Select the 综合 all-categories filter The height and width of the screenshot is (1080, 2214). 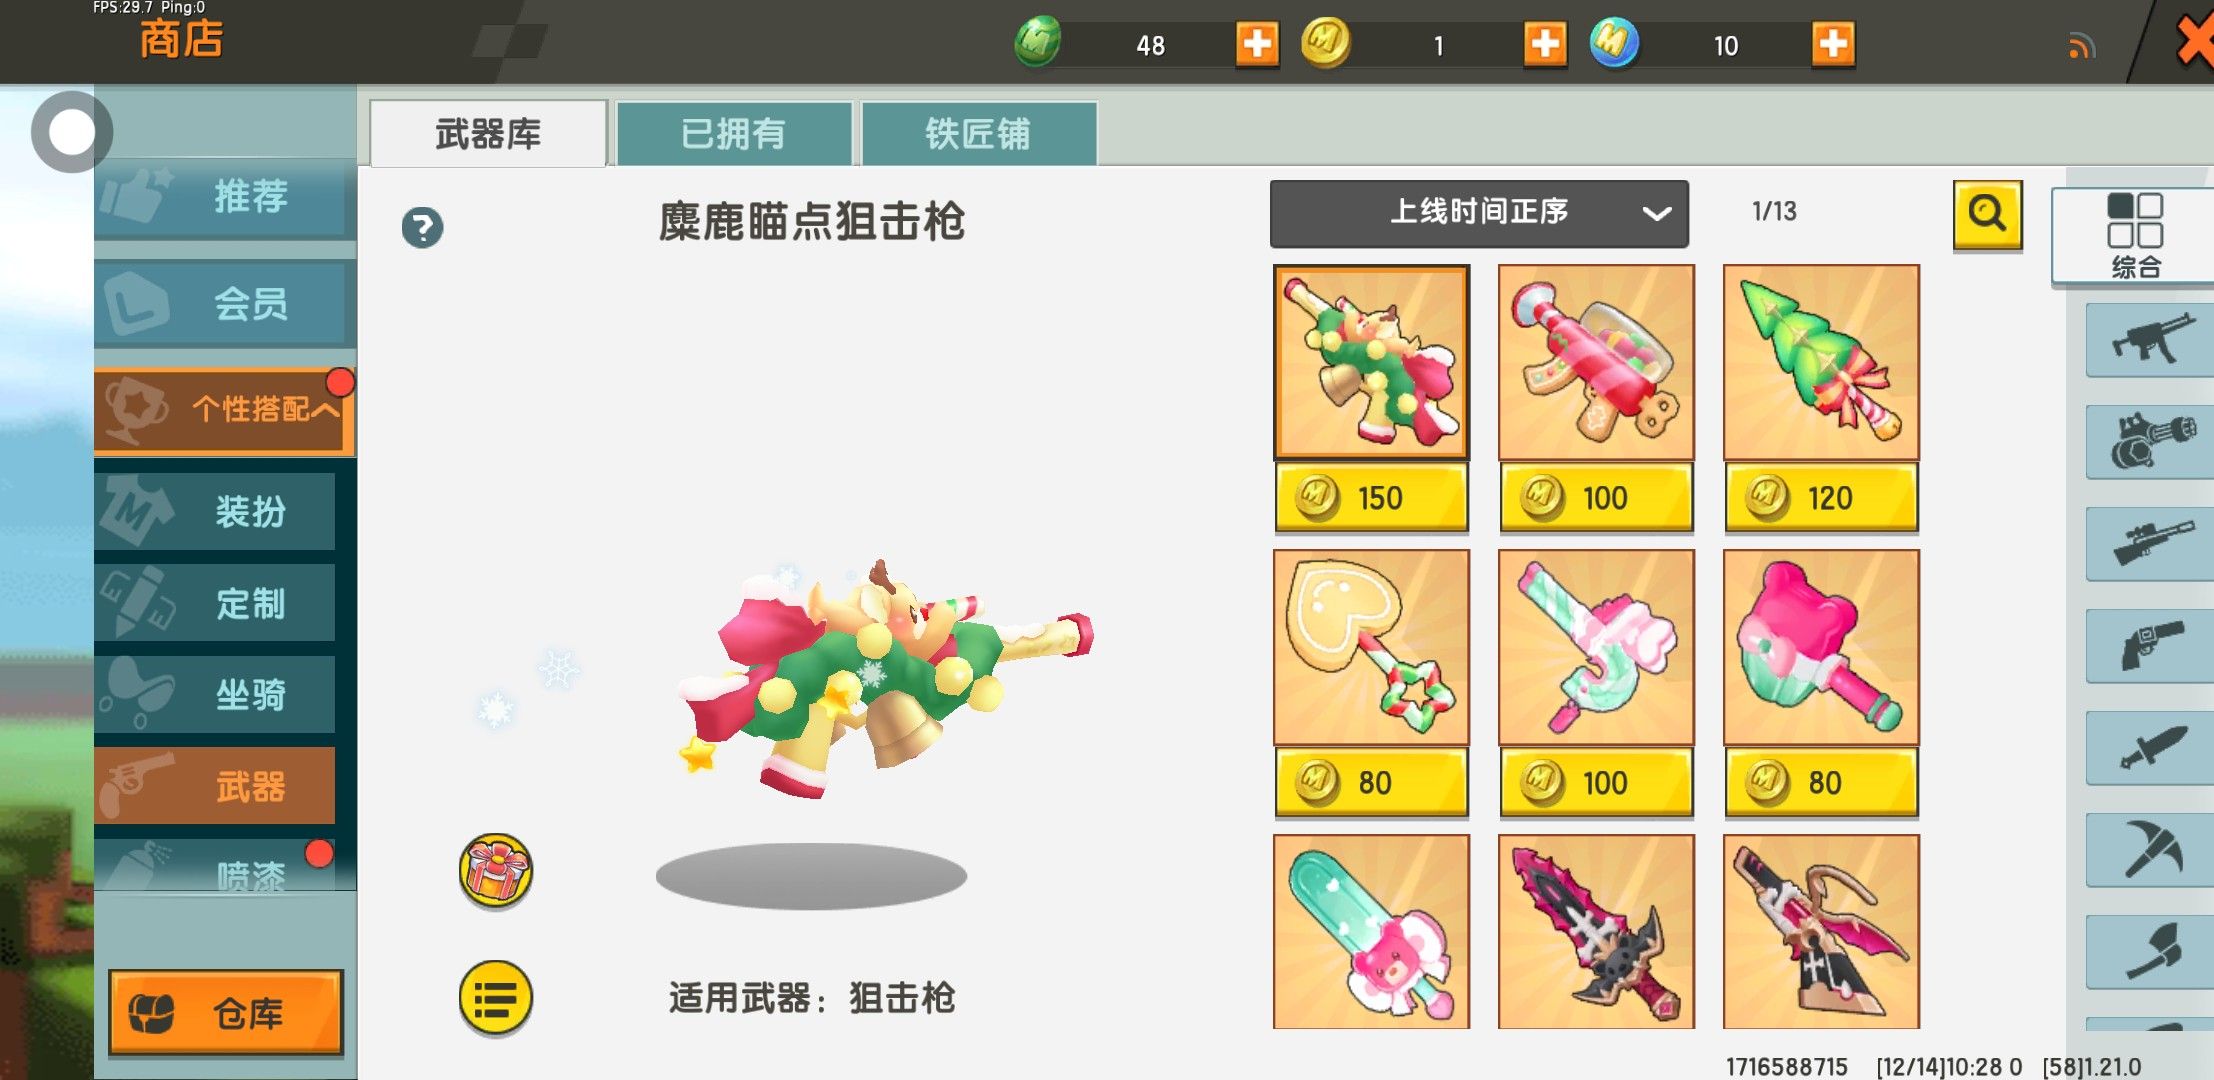(2135, 236)
